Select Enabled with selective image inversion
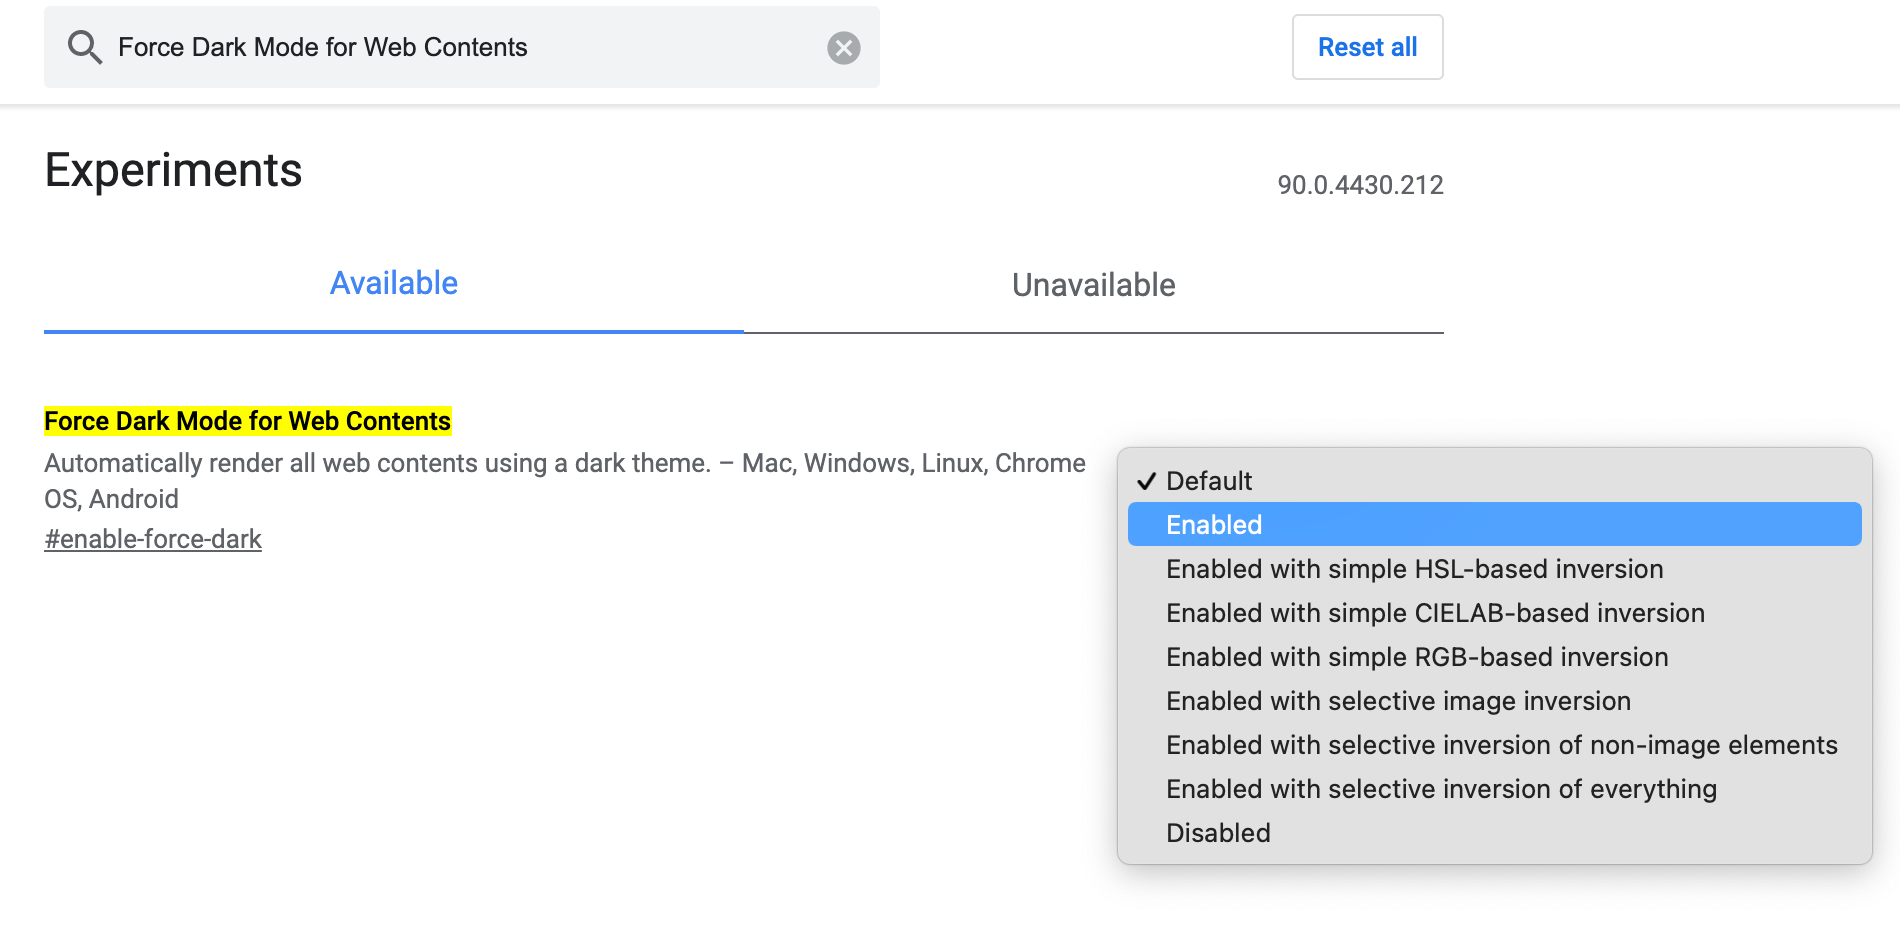Viewport: 1900px width, 950px height. [1397, 700]
